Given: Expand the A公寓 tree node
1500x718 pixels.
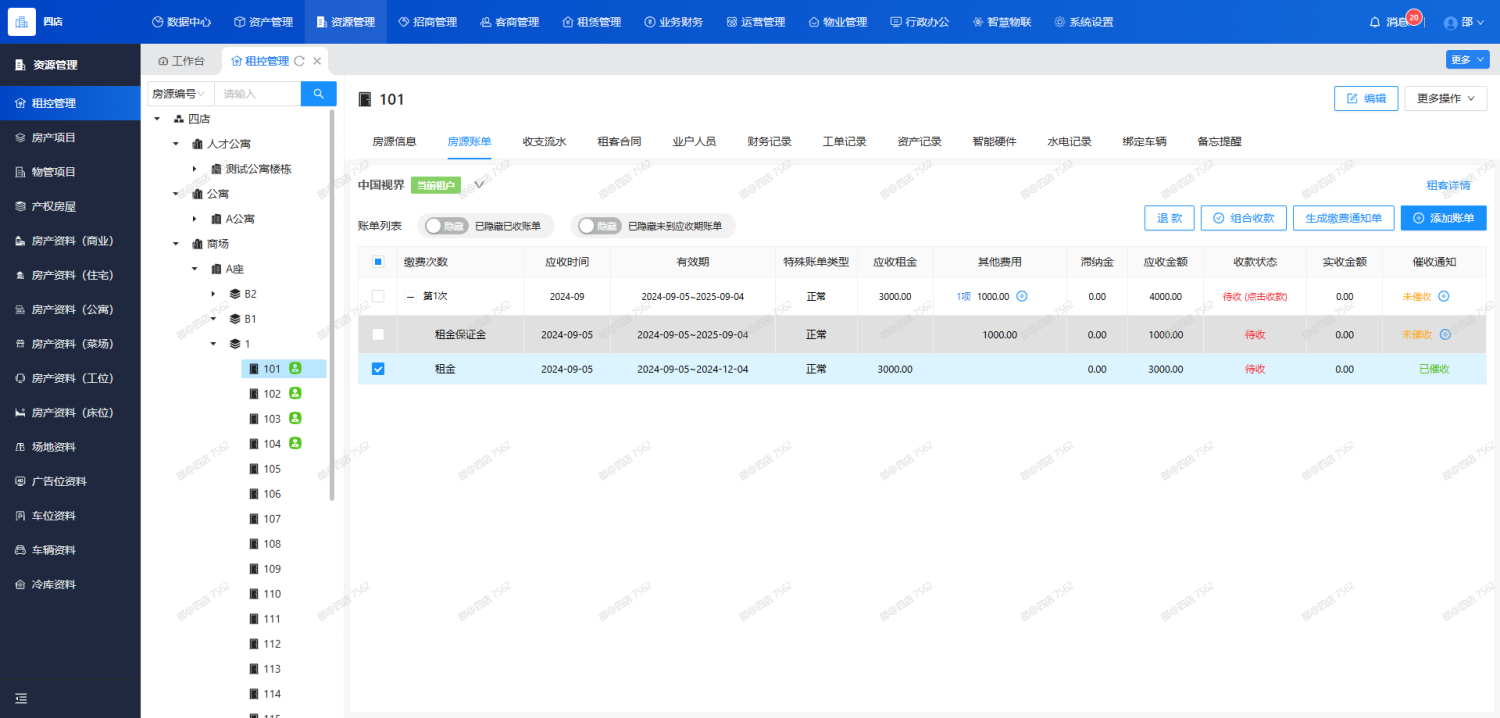Looking at the screenshot, I should point(195,219).
